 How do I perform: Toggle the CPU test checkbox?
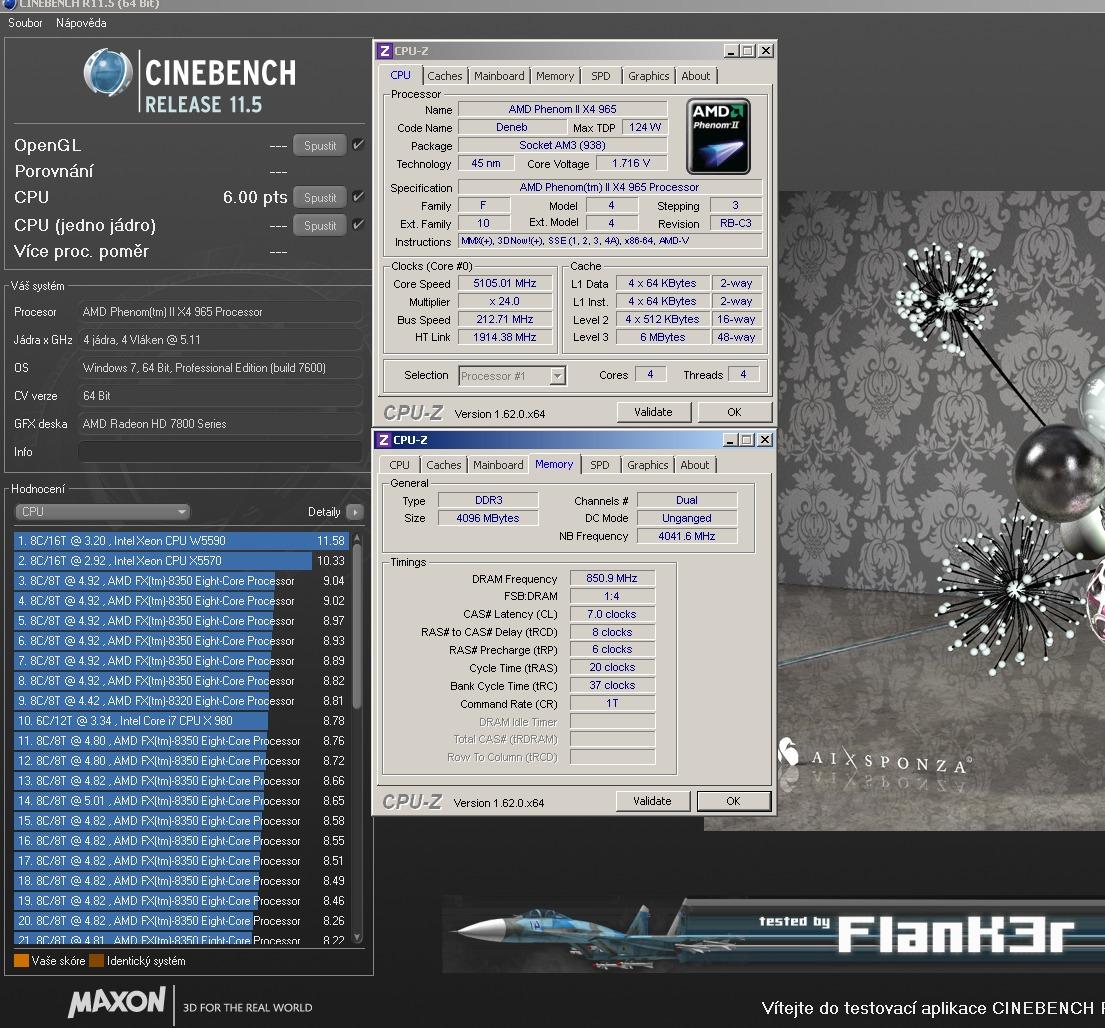358,197
